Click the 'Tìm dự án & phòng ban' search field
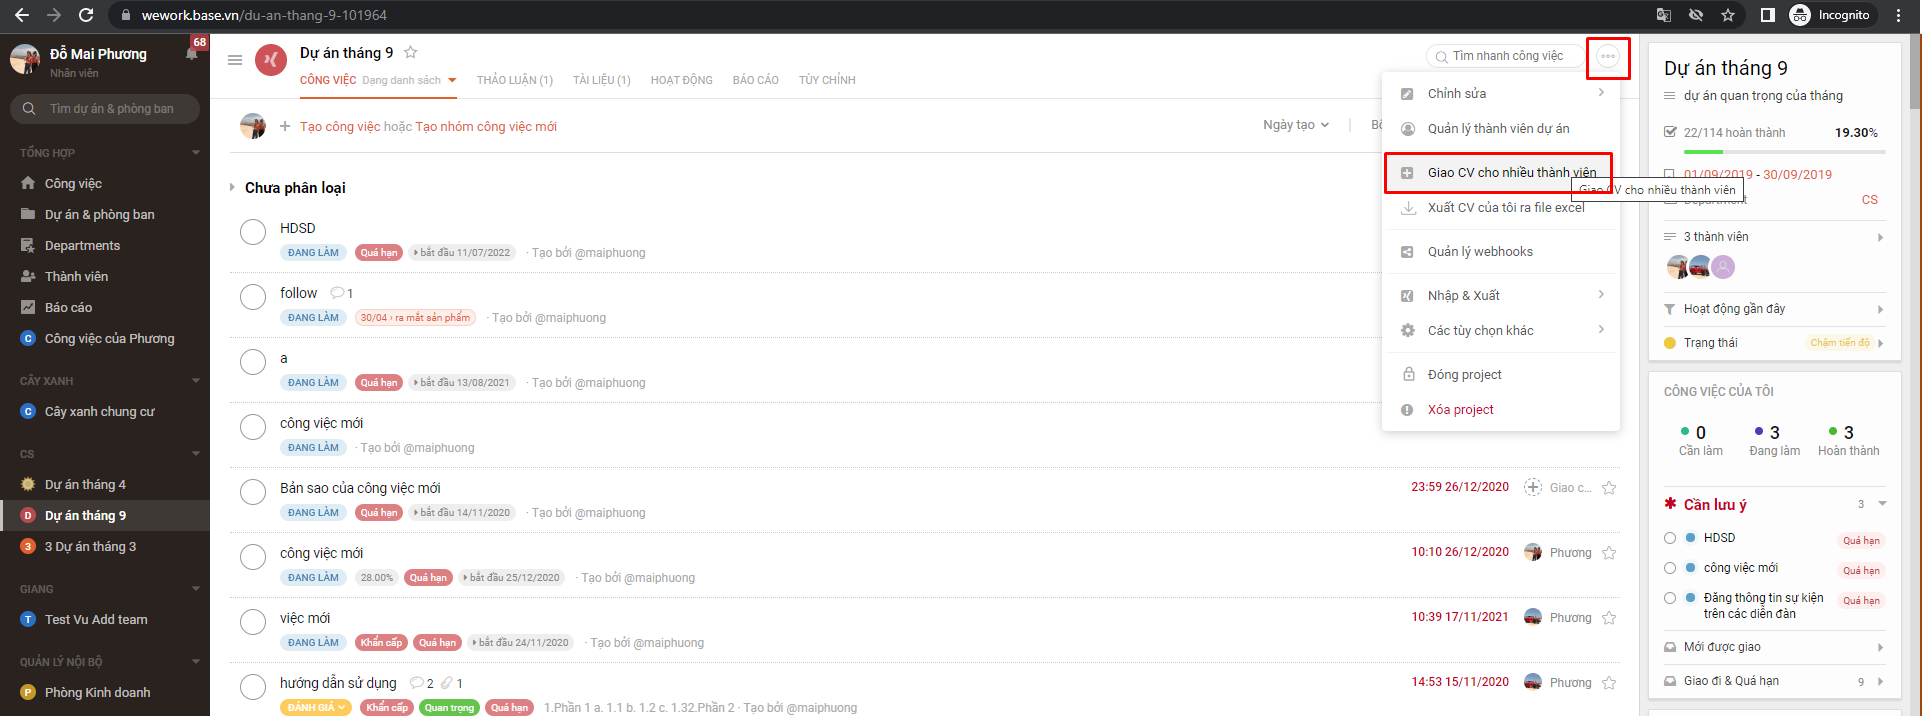The width and height of the screenshot is (1922, 716). [105, 108]
